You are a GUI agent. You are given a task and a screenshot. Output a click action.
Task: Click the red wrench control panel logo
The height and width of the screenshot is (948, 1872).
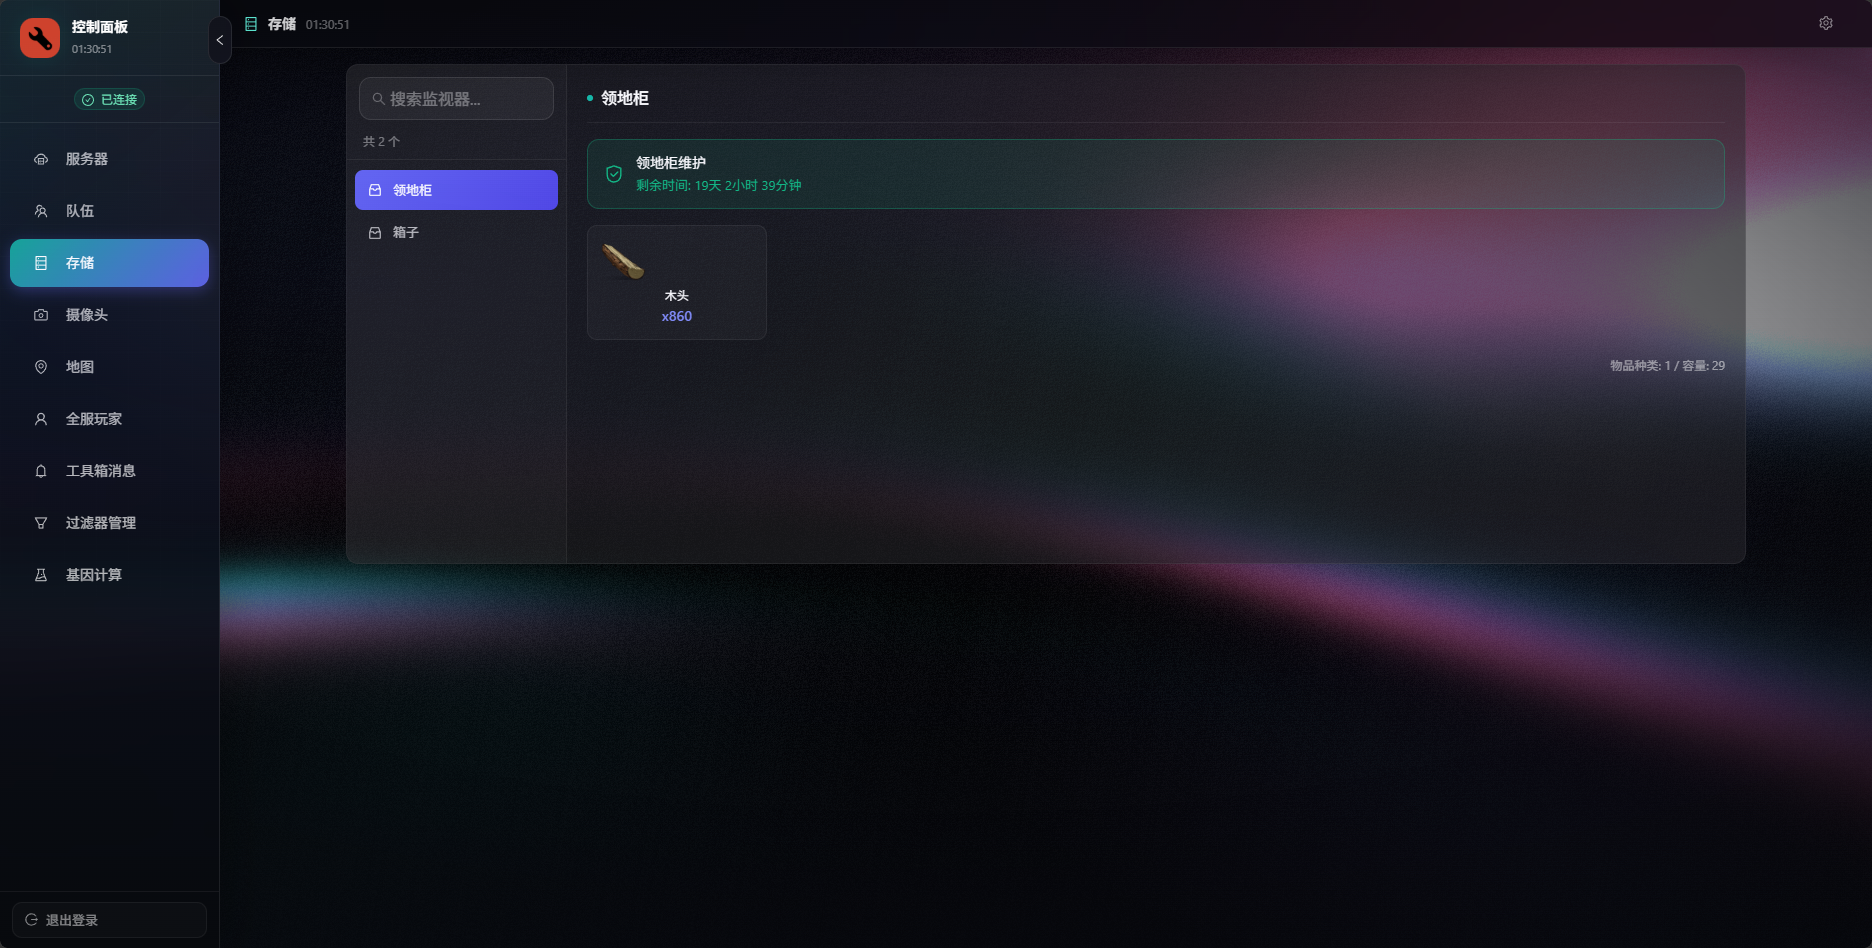40,38
